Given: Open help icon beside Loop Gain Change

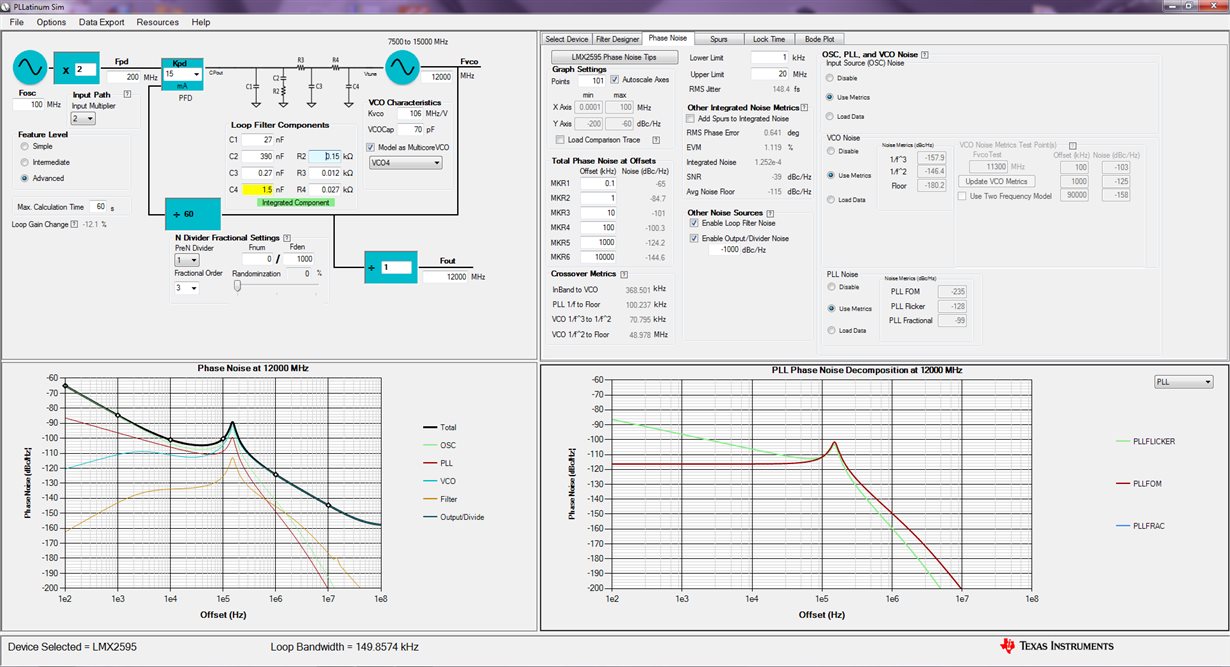Looking at the screenshot, I should pyautogui.click(x=75, y=224).
